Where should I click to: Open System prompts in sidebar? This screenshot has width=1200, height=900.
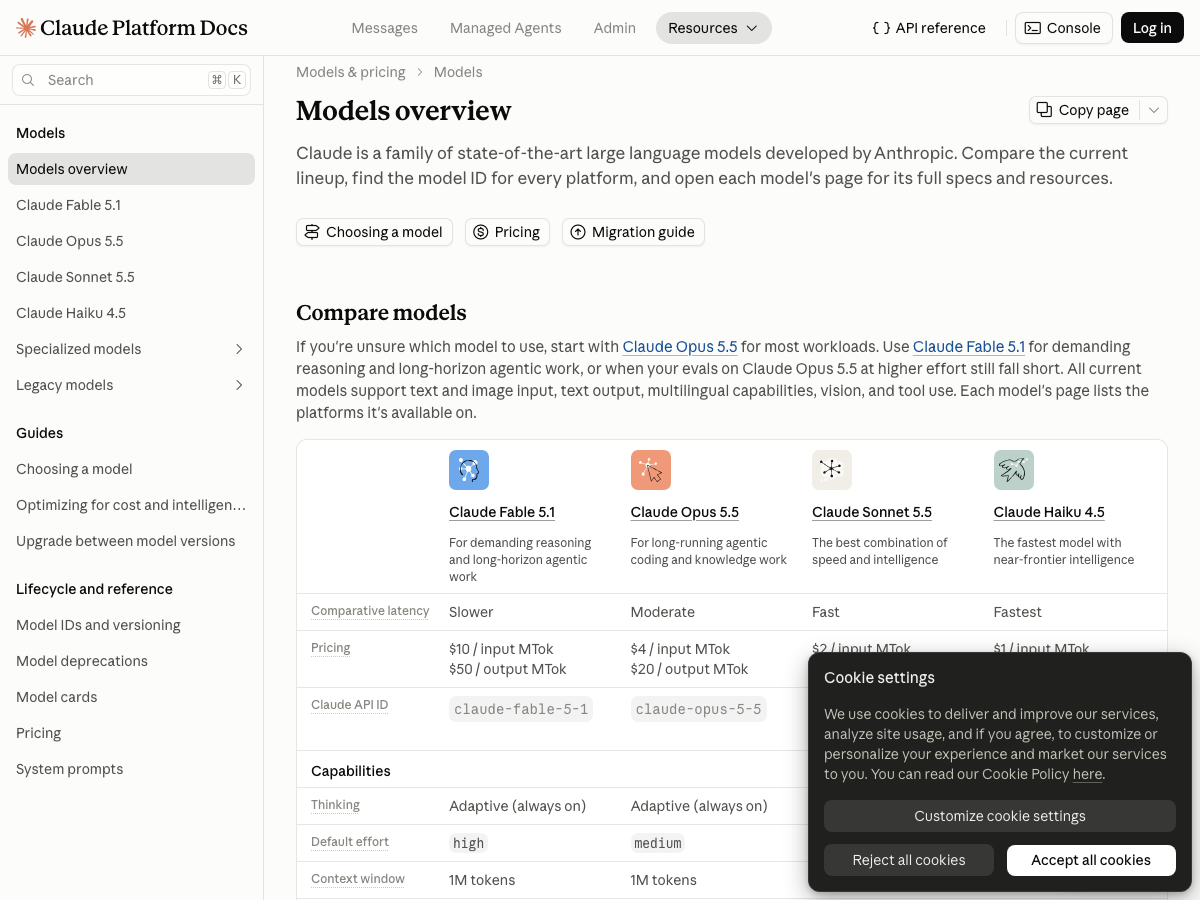coord(131,769)
